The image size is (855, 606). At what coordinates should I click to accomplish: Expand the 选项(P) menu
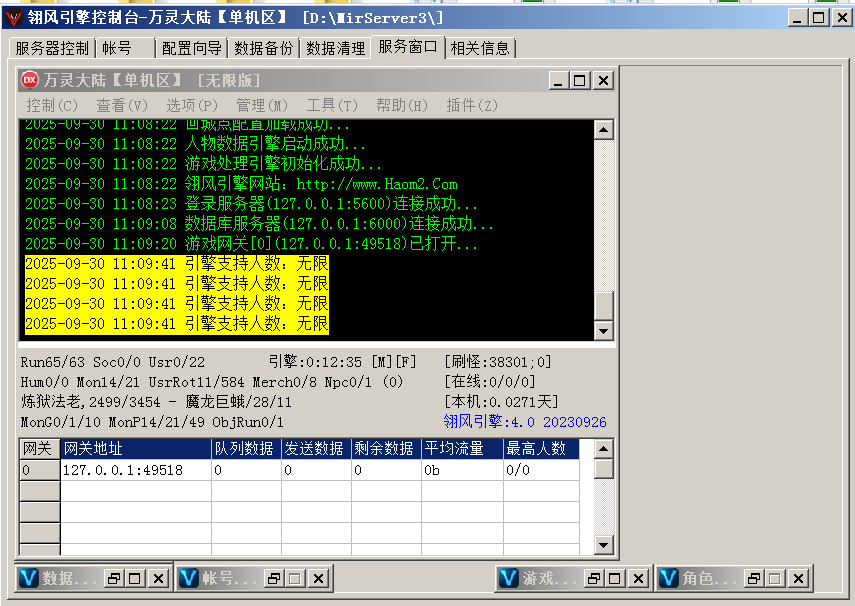pyautogui.click(x=191, y=105)
